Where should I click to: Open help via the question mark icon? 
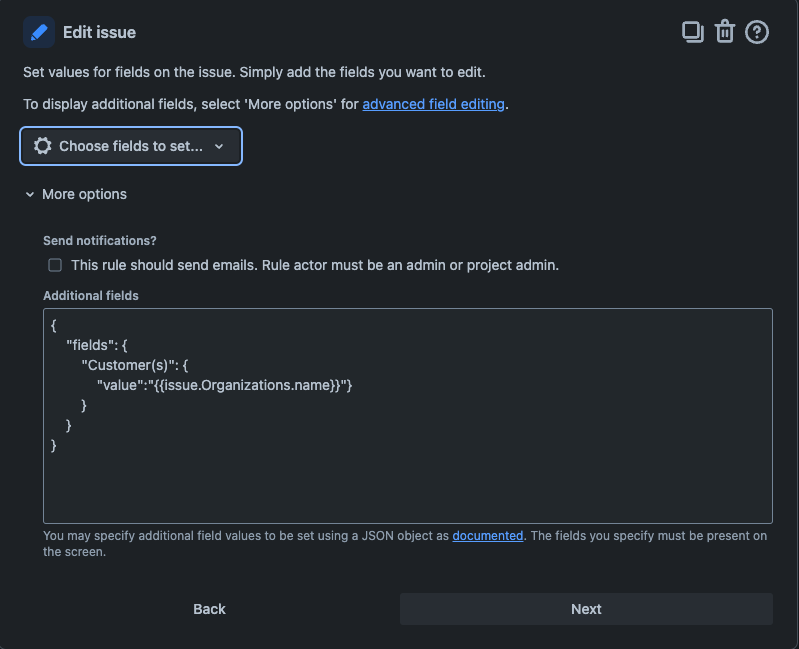point(757,32)
